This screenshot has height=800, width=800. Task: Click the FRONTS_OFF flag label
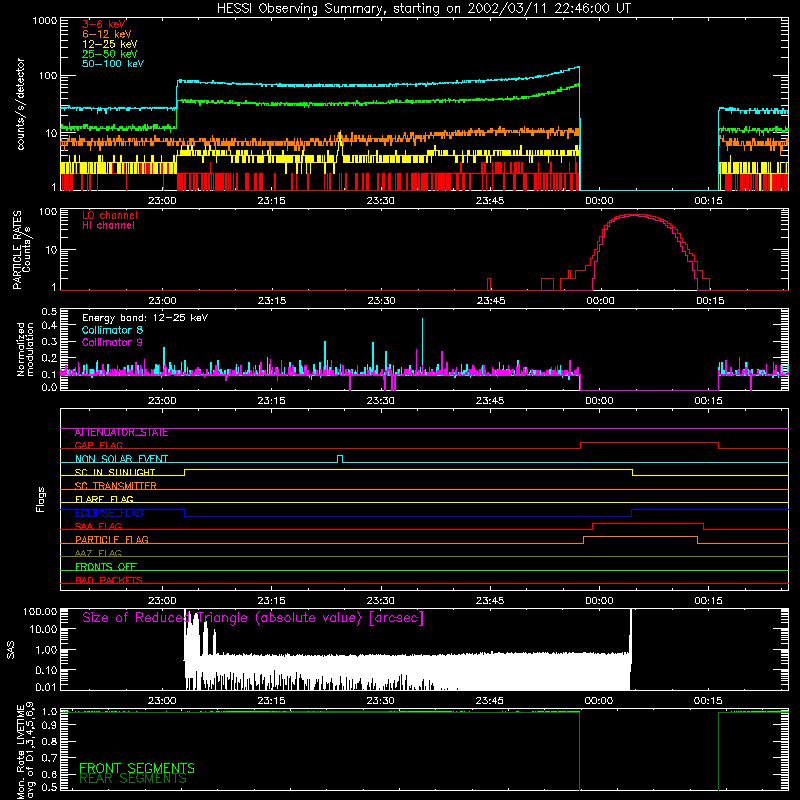point(106,567)
